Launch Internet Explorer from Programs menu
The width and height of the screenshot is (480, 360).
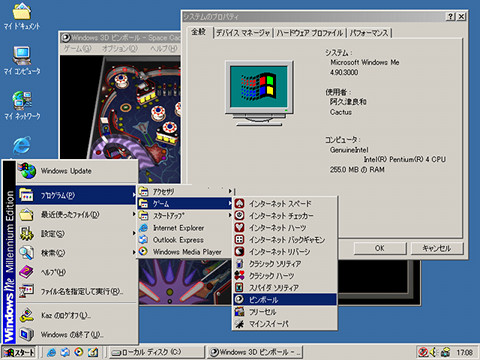[x=185, y=228]
